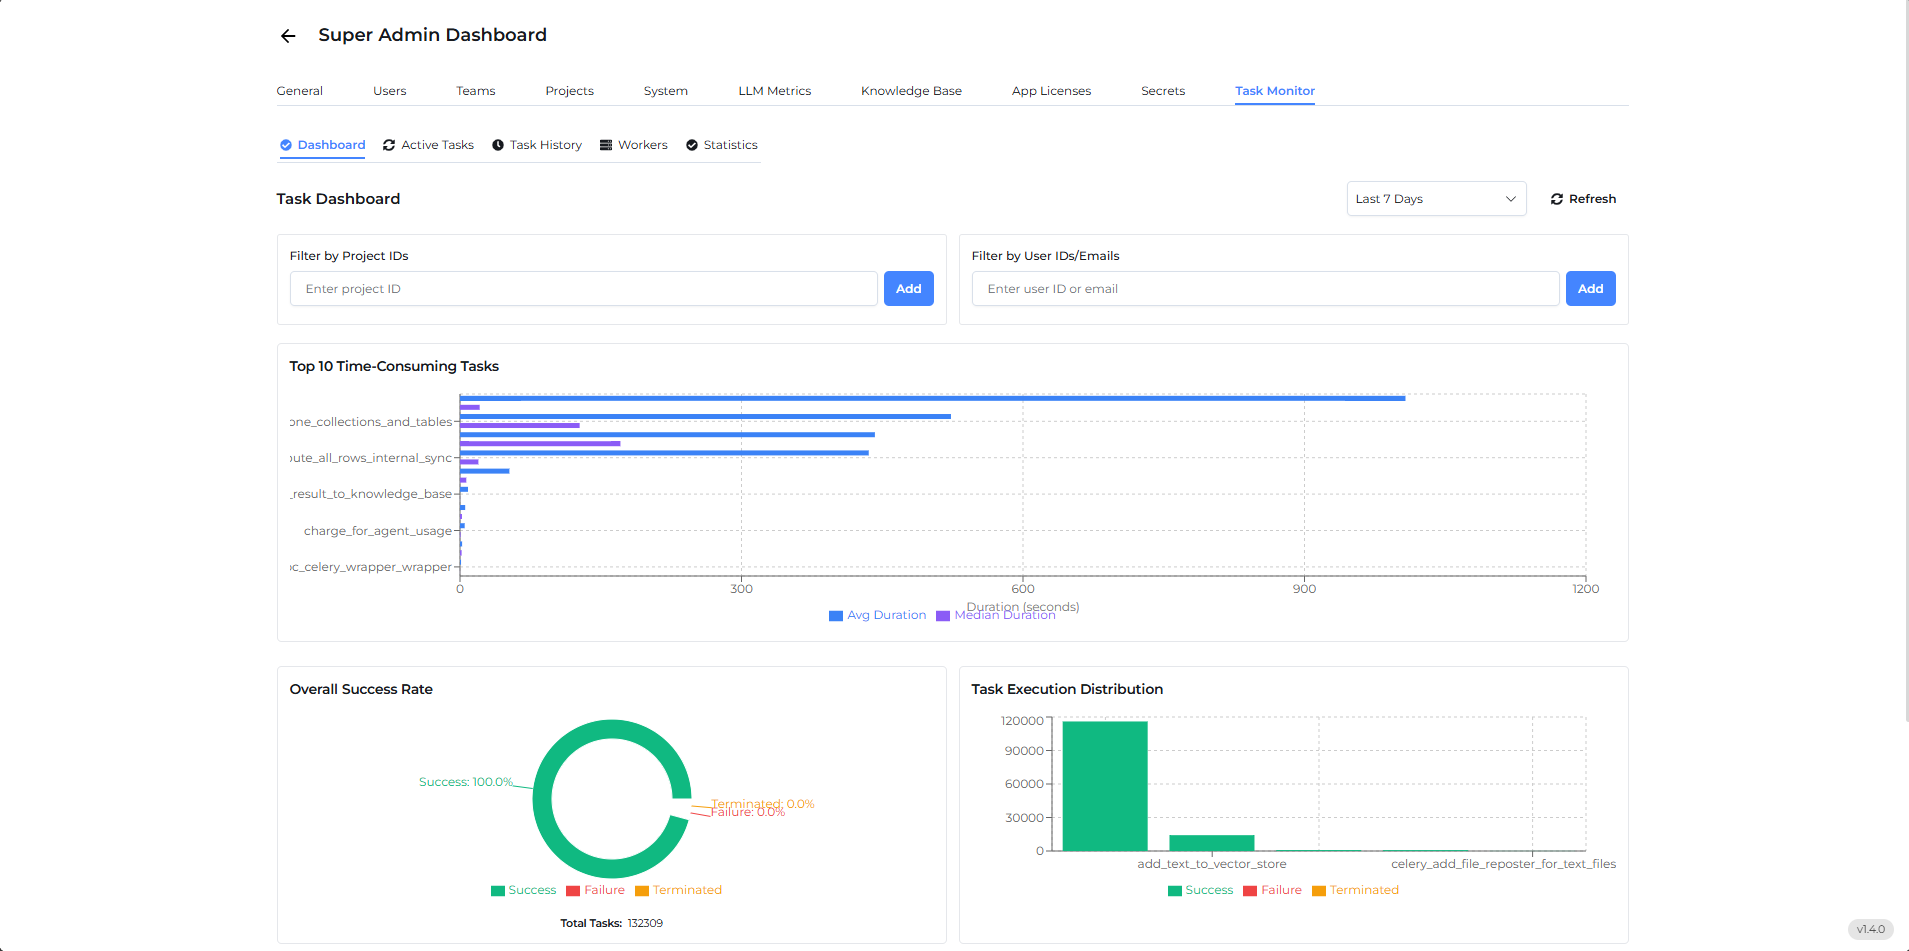The image size is (1909, 951).
Task: Open the Active Tasks sub-tab
Action: coord(429,145)
